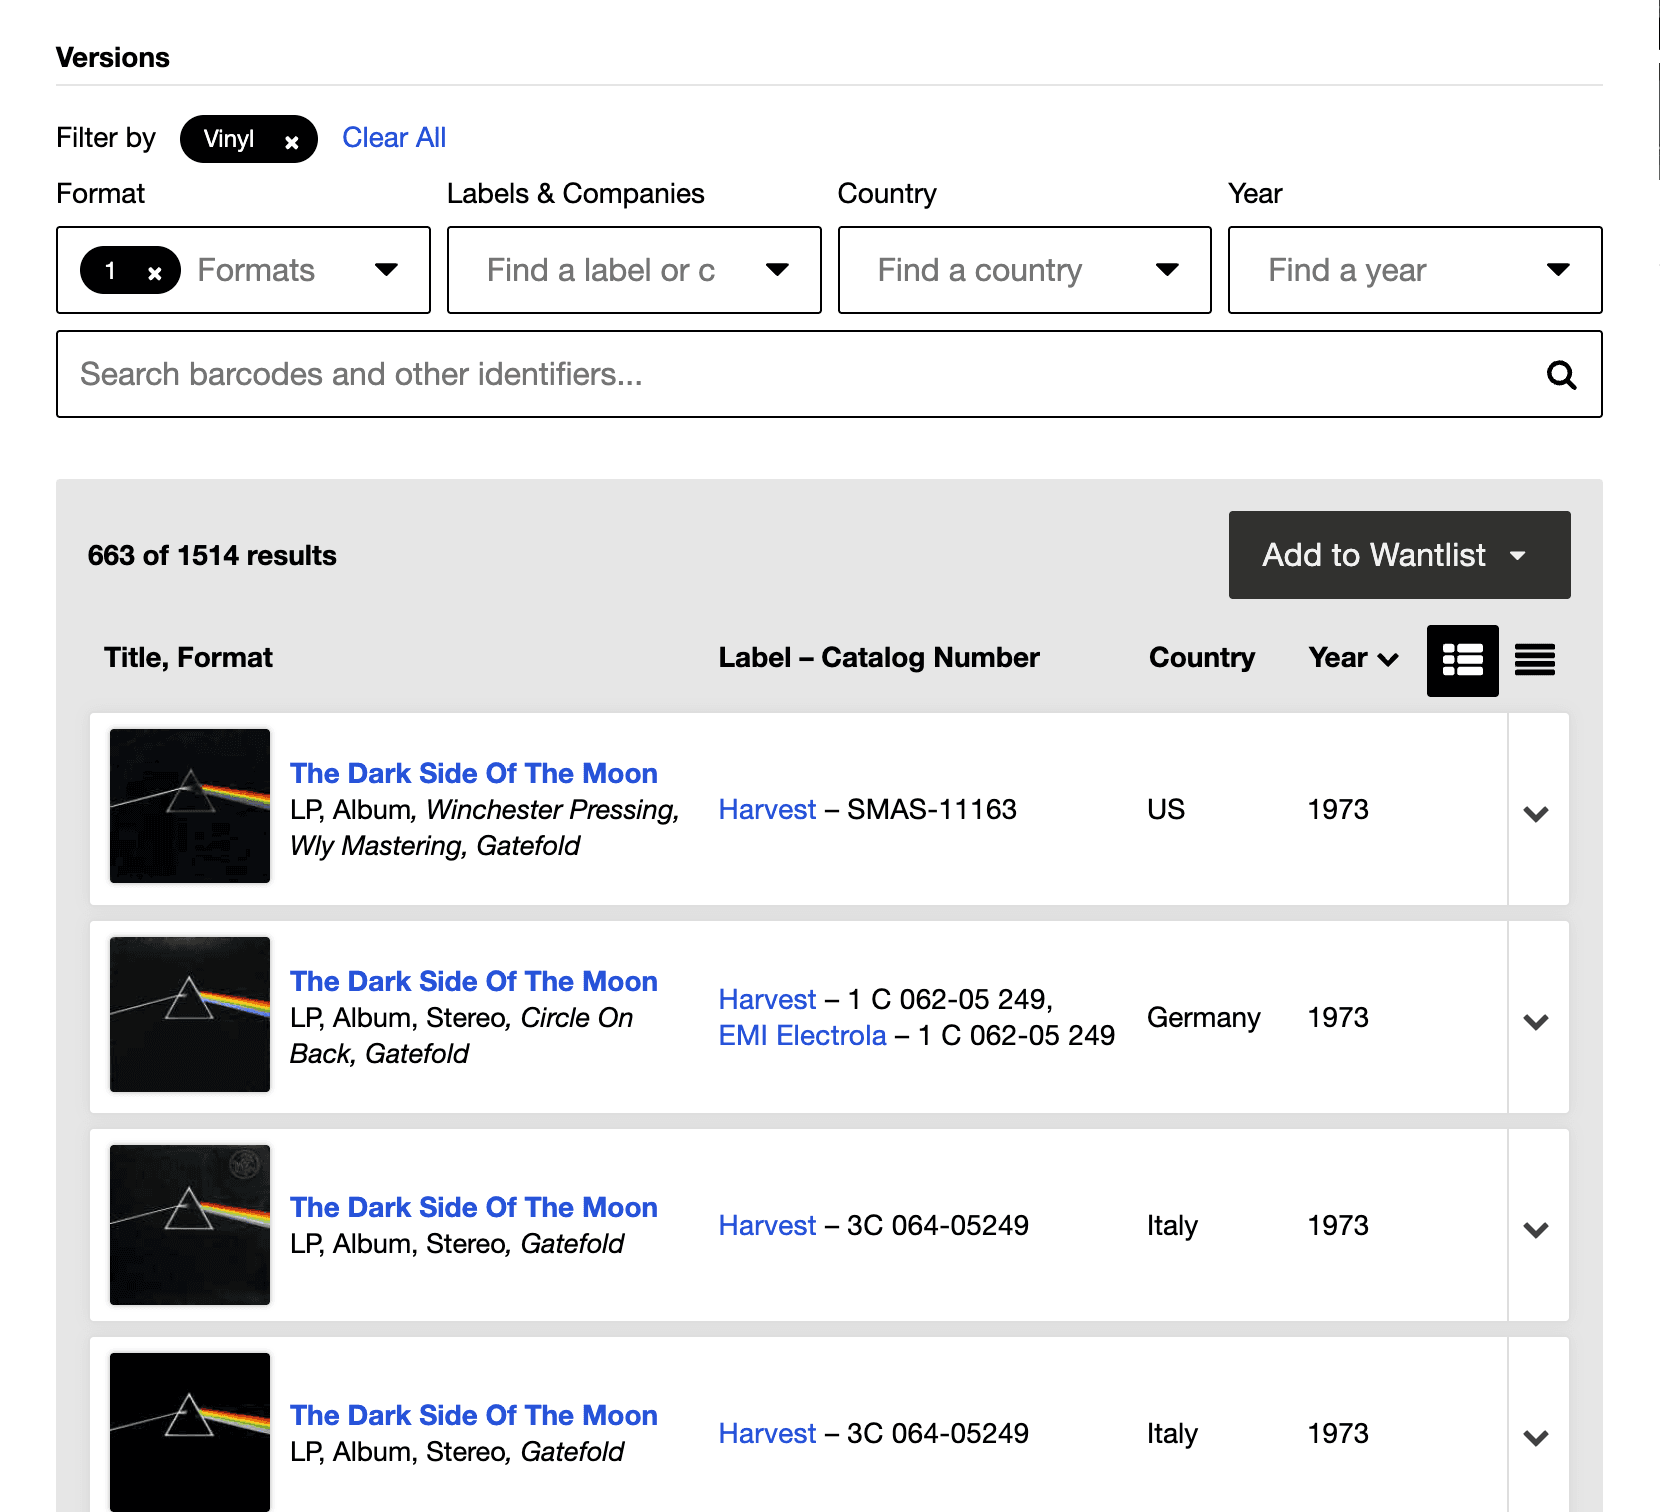Clear the format count badge in Formats

(x=154, y=272)
